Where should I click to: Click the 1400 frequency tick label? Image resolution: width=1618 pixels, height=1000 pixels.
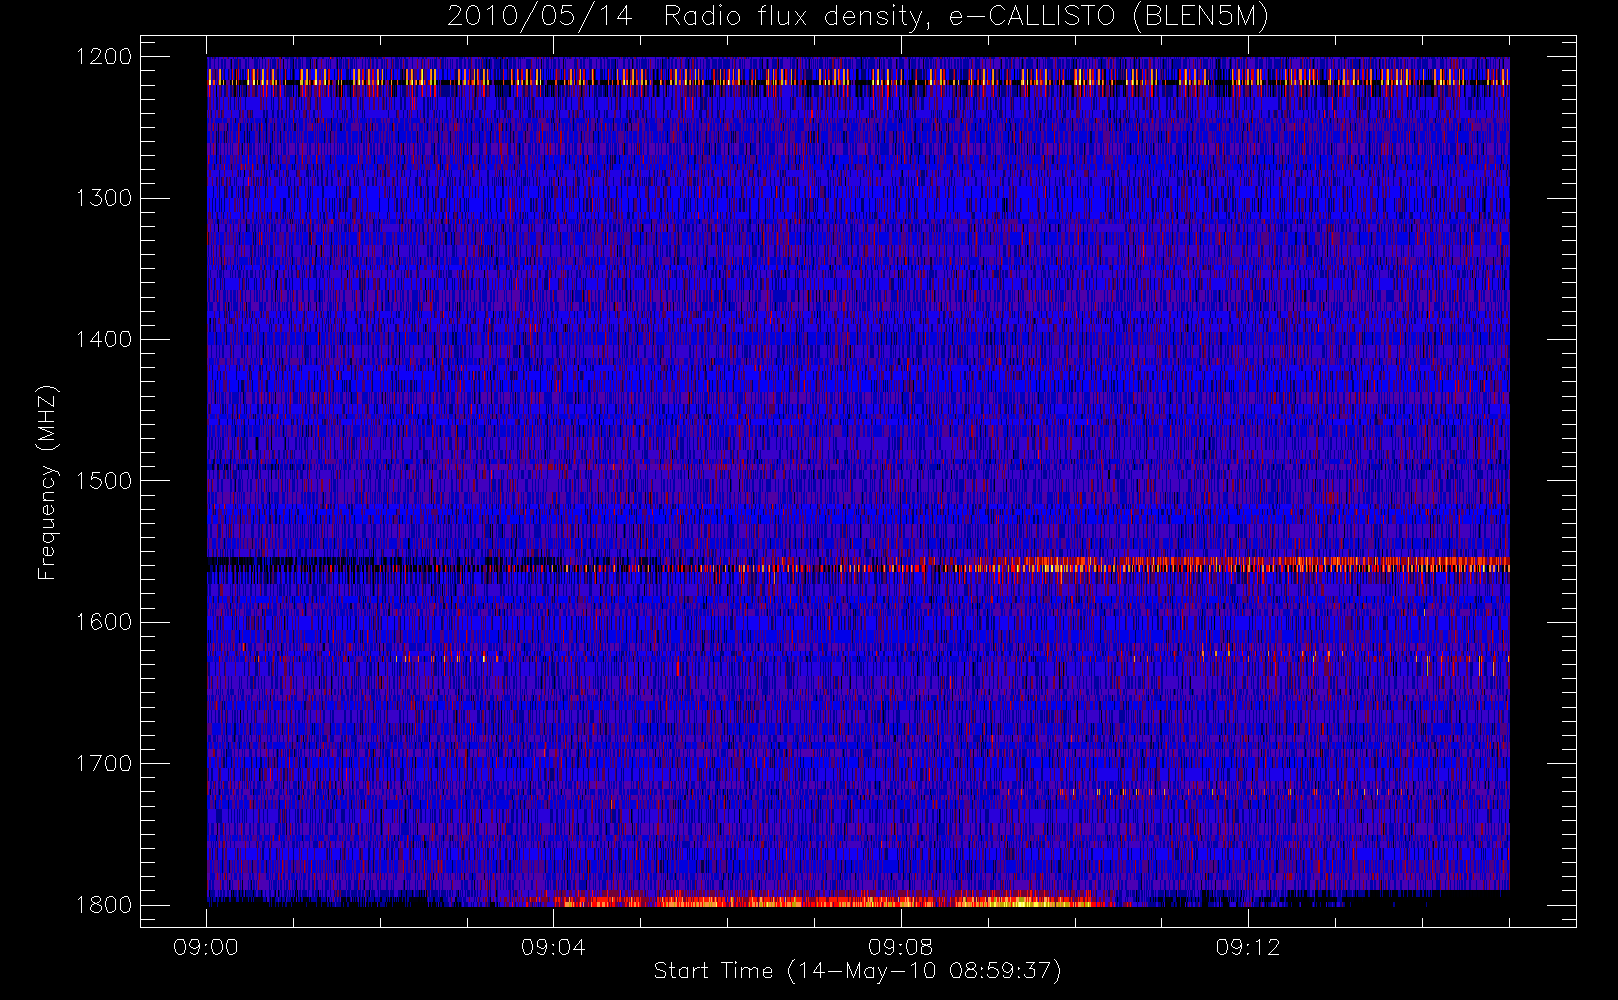click(x=104, y=340)
